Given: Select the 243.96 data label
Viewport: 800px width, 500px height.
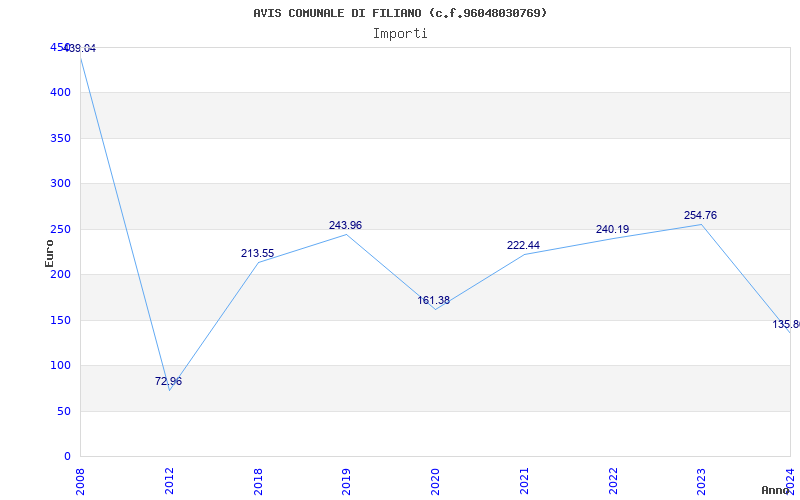Looking at the screenshot, I should tap(345, 225).
